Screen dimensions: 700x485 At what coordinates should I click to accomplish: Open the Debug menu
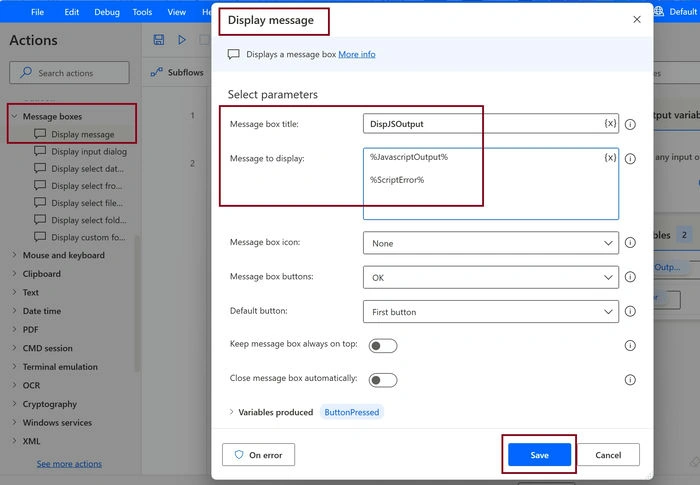tap(107, 12)
